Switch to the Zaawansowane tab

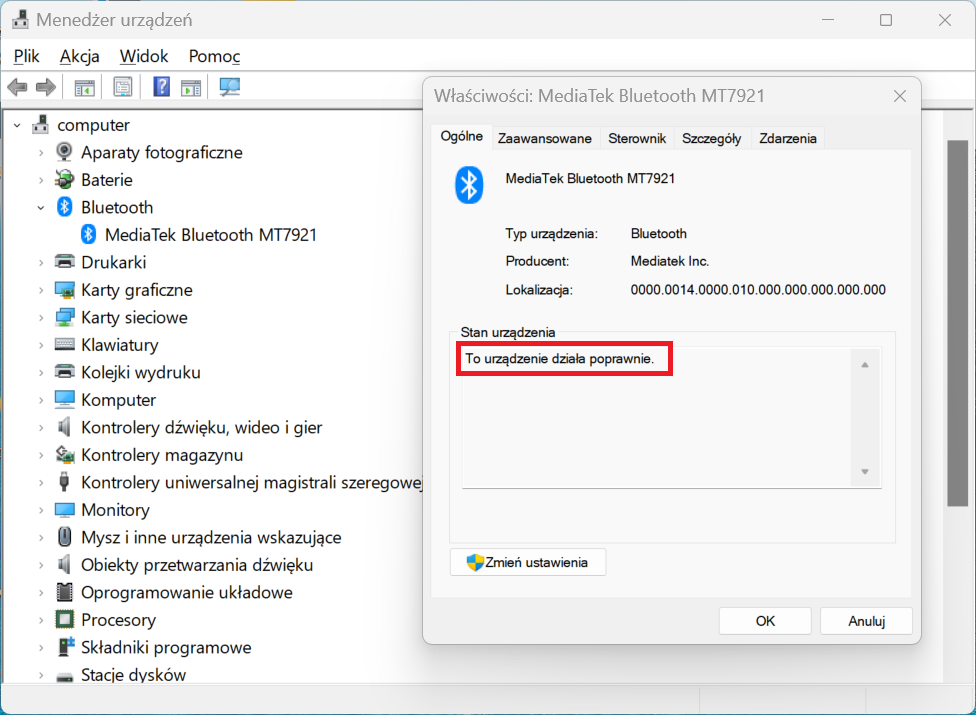click(x=545, y=138)
